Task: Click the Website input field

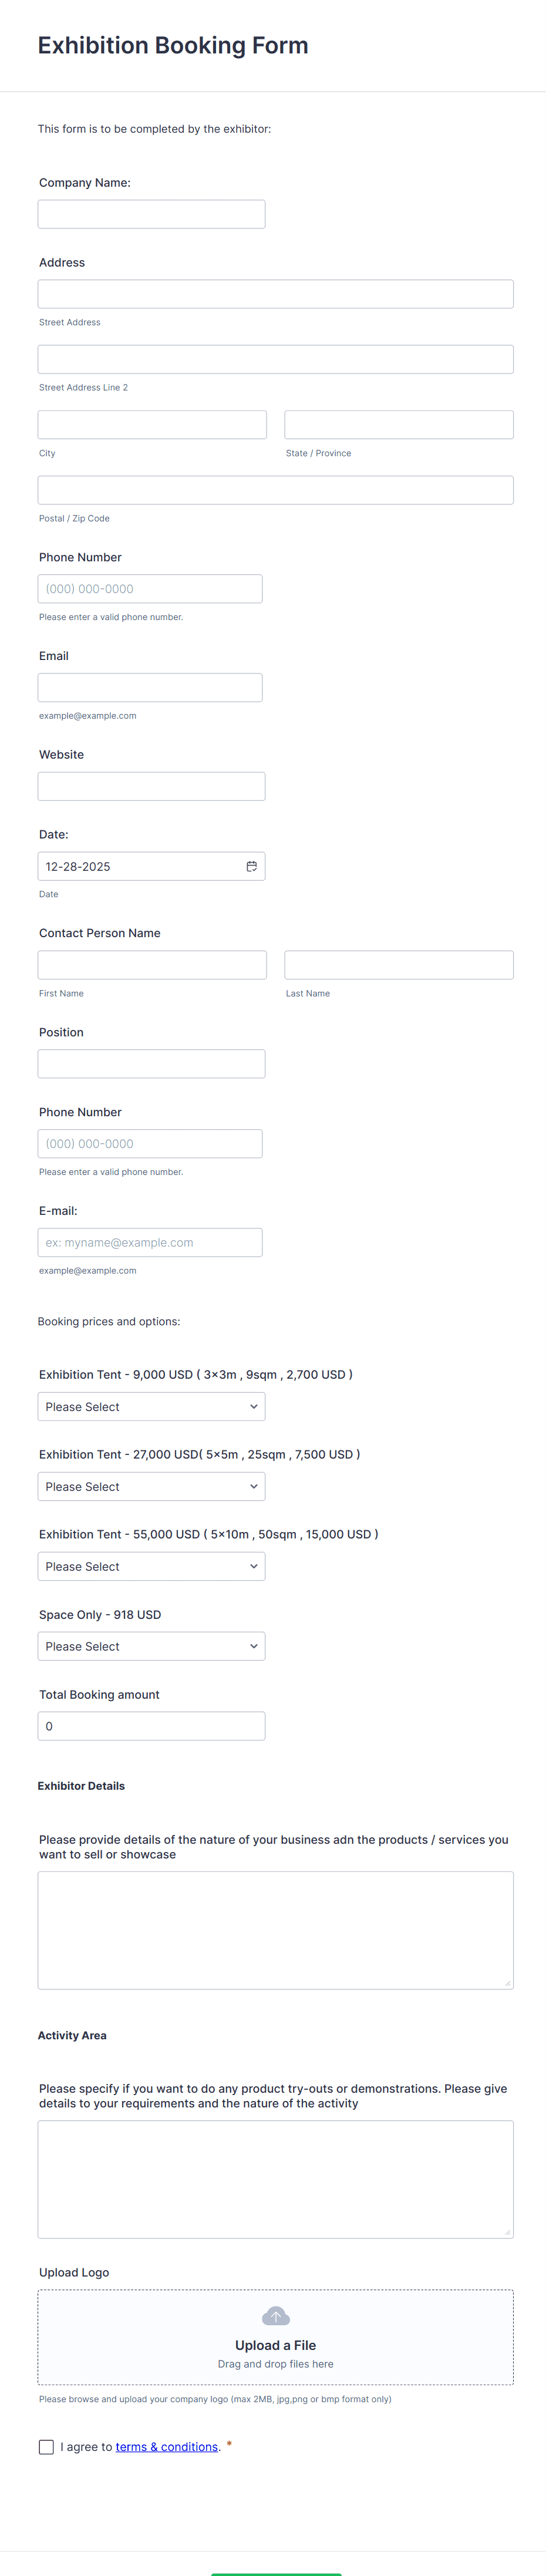Action: tap(151, 785)
